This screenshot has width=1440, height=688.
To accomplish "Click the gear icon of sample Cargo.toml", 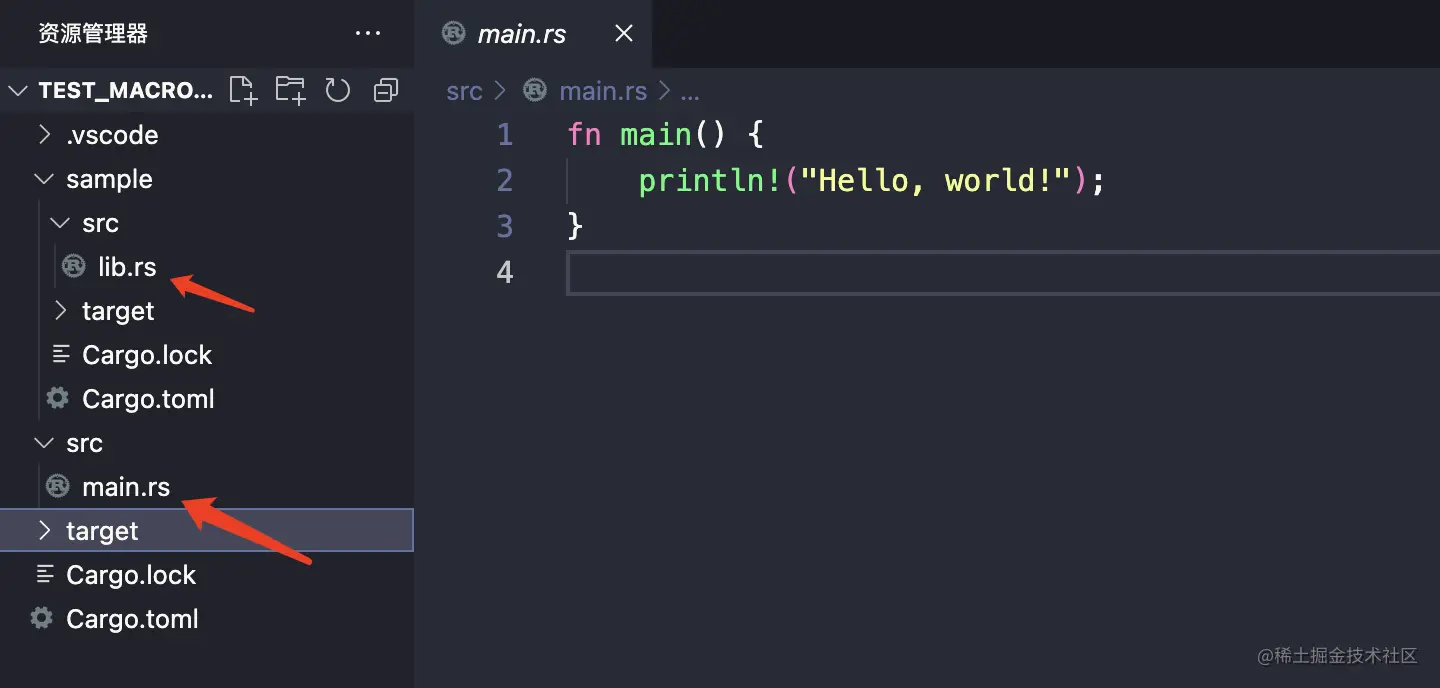I will pyautogui.click(x=58, y=398).
